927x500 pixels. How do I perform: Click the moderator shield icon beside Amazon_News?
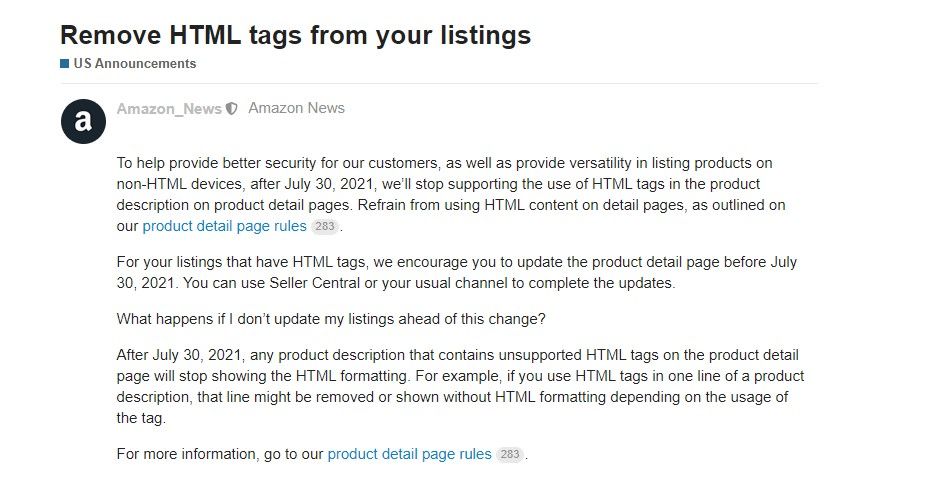click(232, 109)
